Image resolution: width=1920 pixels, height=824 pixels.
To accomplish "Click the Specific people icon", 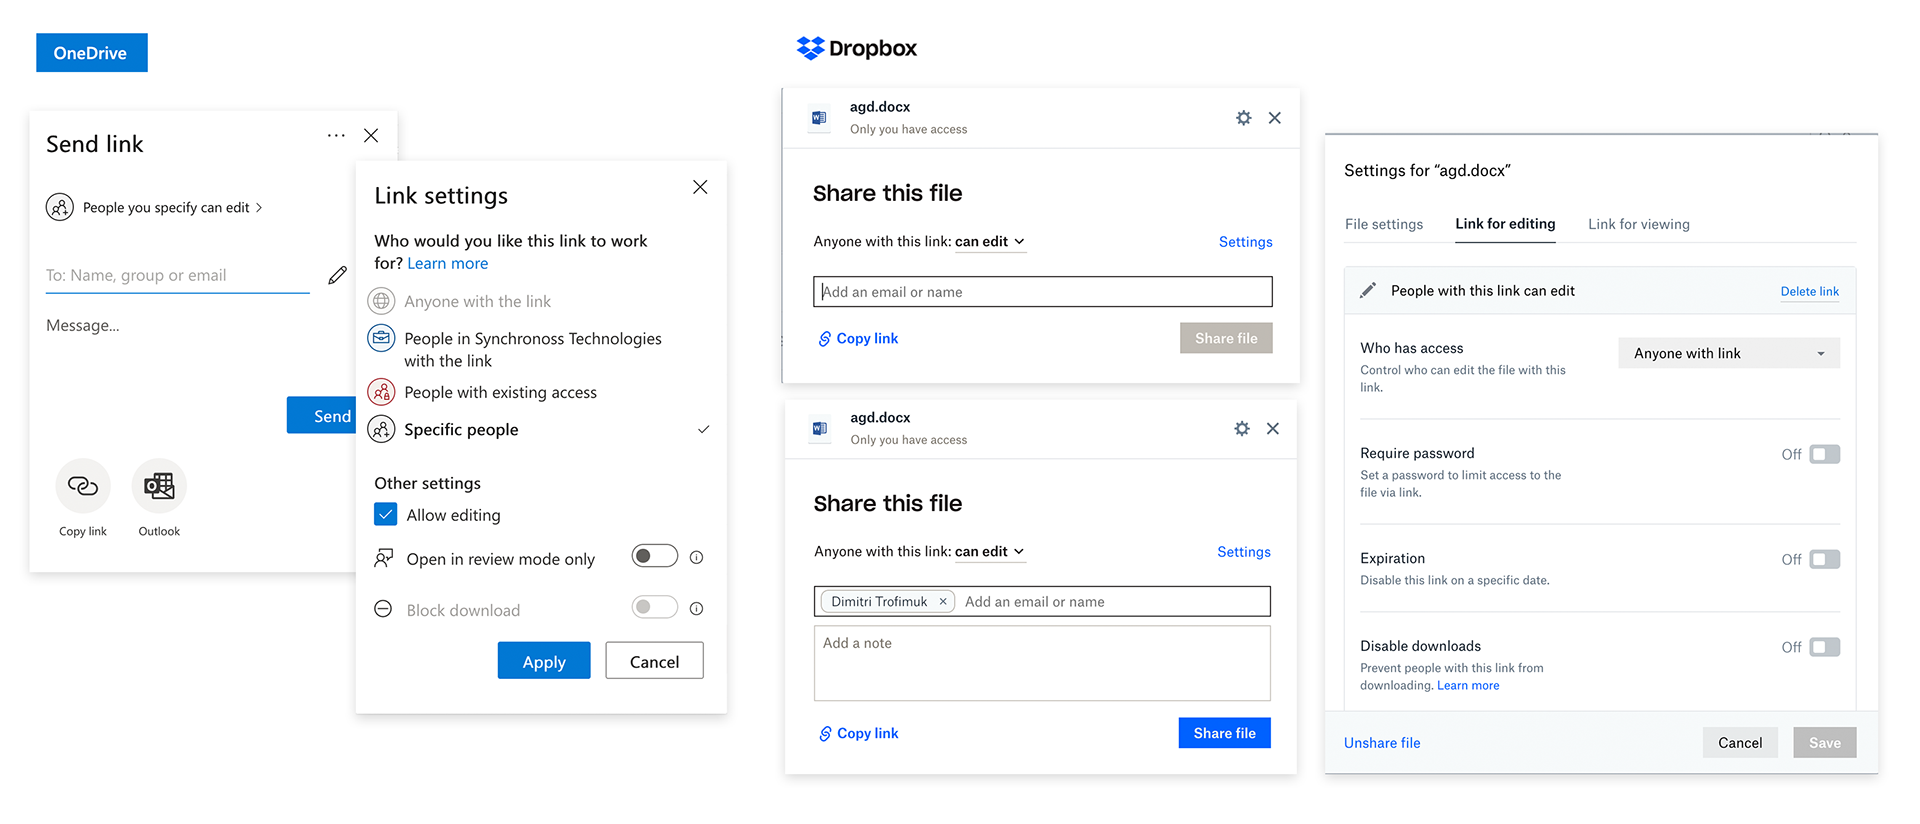I will (x=382, y=429).
